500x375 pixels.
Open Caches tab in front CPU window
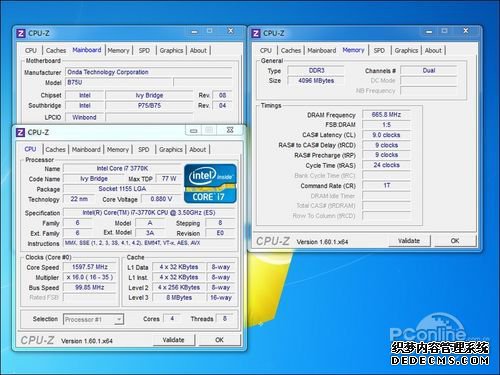pyautogui.click(x=55, y=150)
